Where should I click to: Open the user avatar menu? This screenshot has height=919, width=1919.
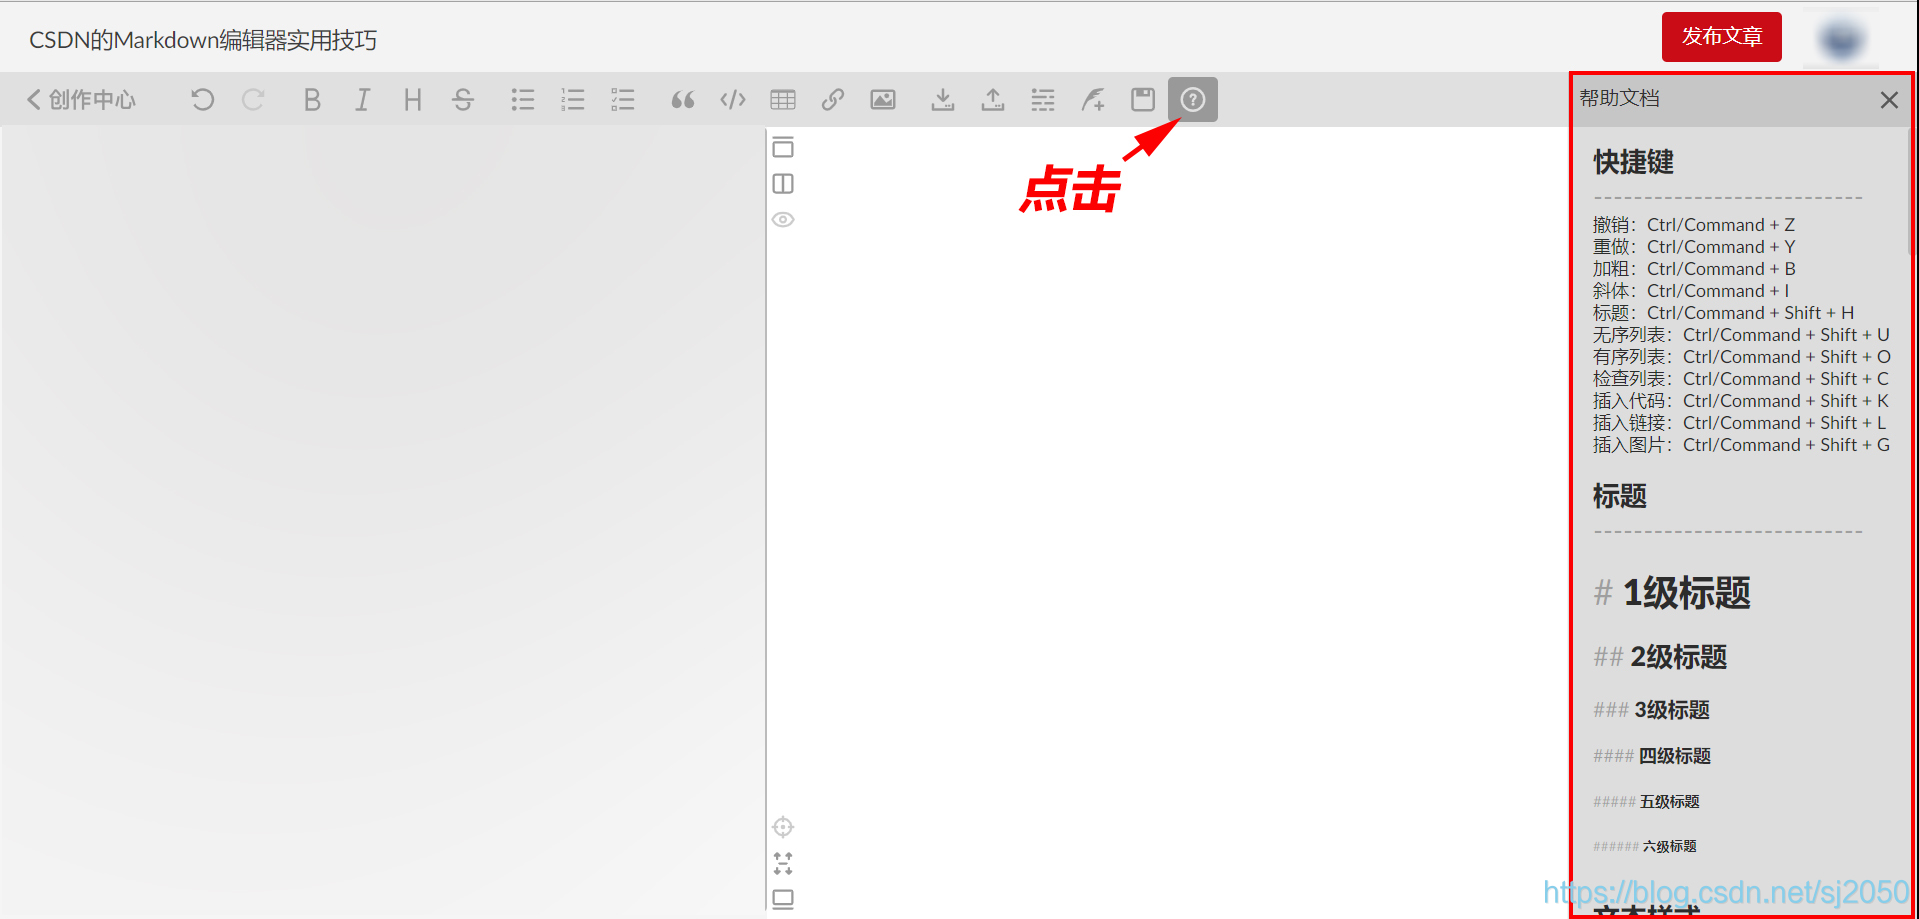[1841, 39]
